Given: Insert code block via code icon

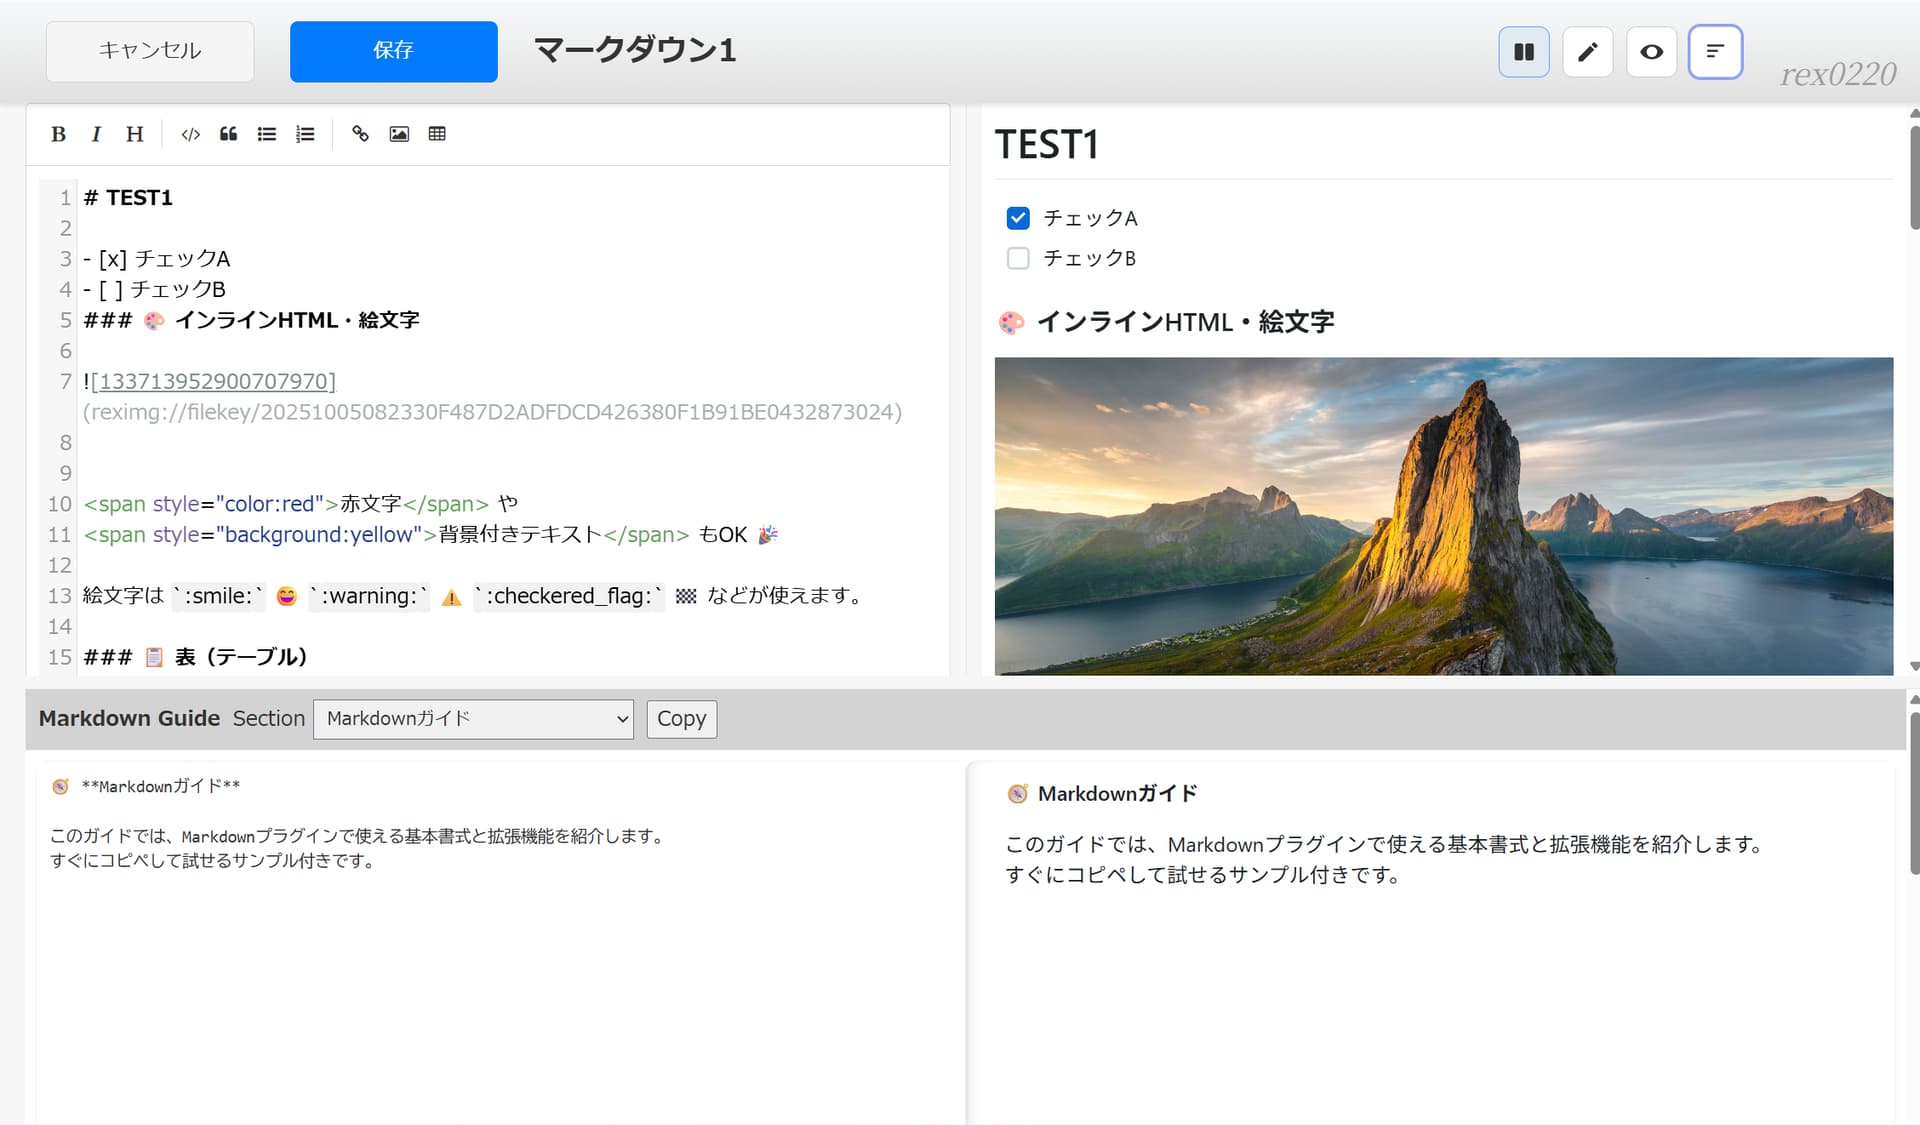Looking at the screenshot, I should pyautogui.click(x=190, y=134).
